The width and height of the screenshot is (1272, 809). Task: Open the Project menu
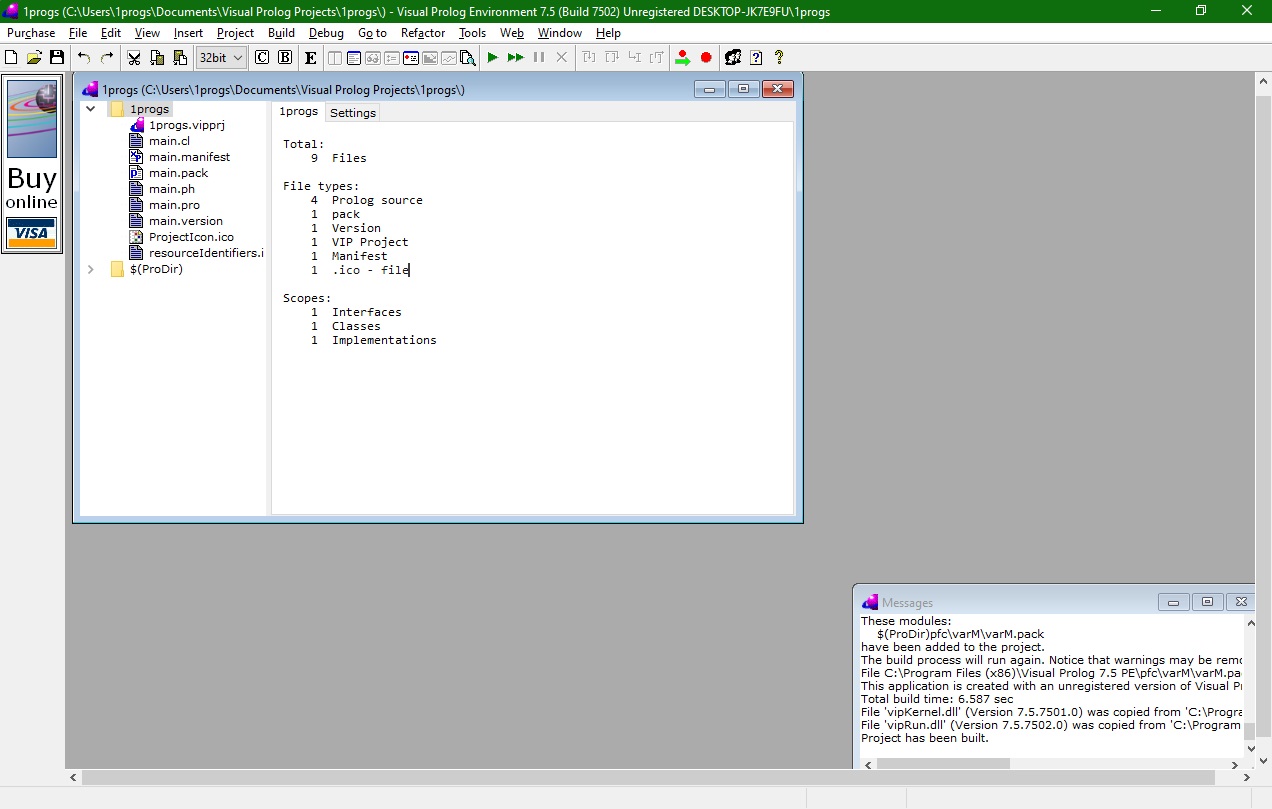point(235,33)
